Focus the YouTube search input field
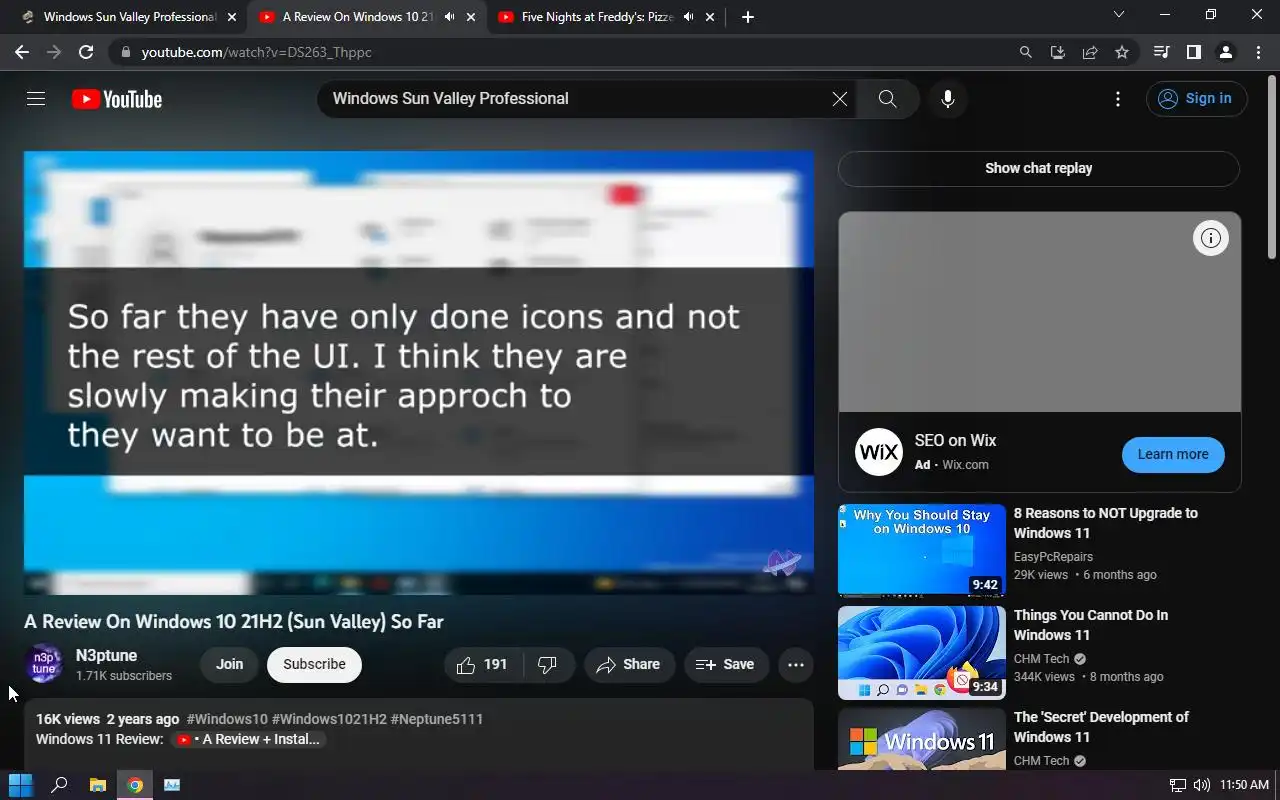Screen dimensions: 1280x800 [x=575, y=99]
